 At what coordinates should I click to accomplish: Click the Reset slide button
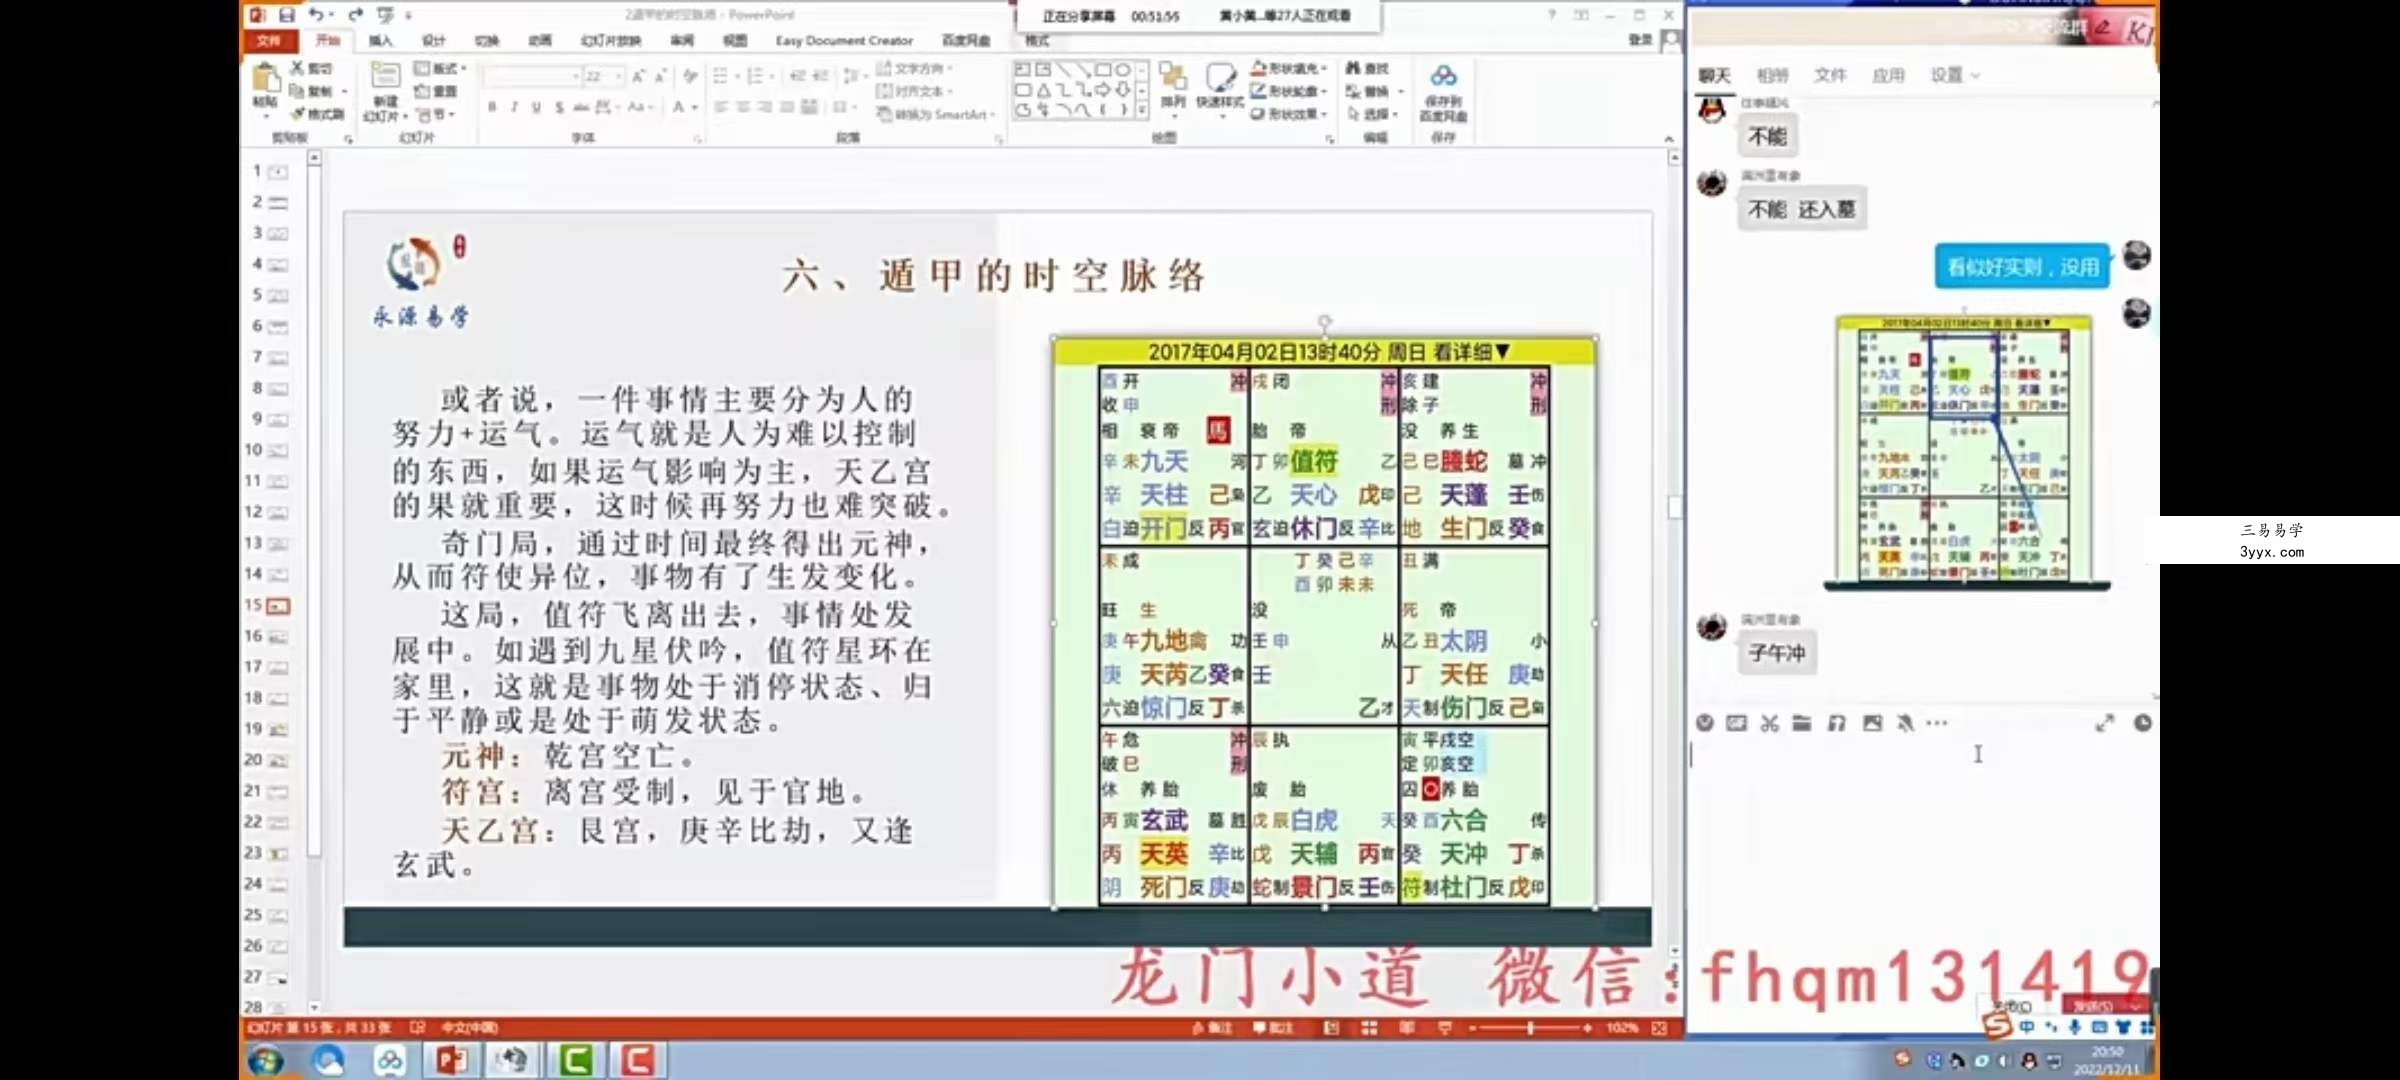pyautogui.click(x=437, y=91)
